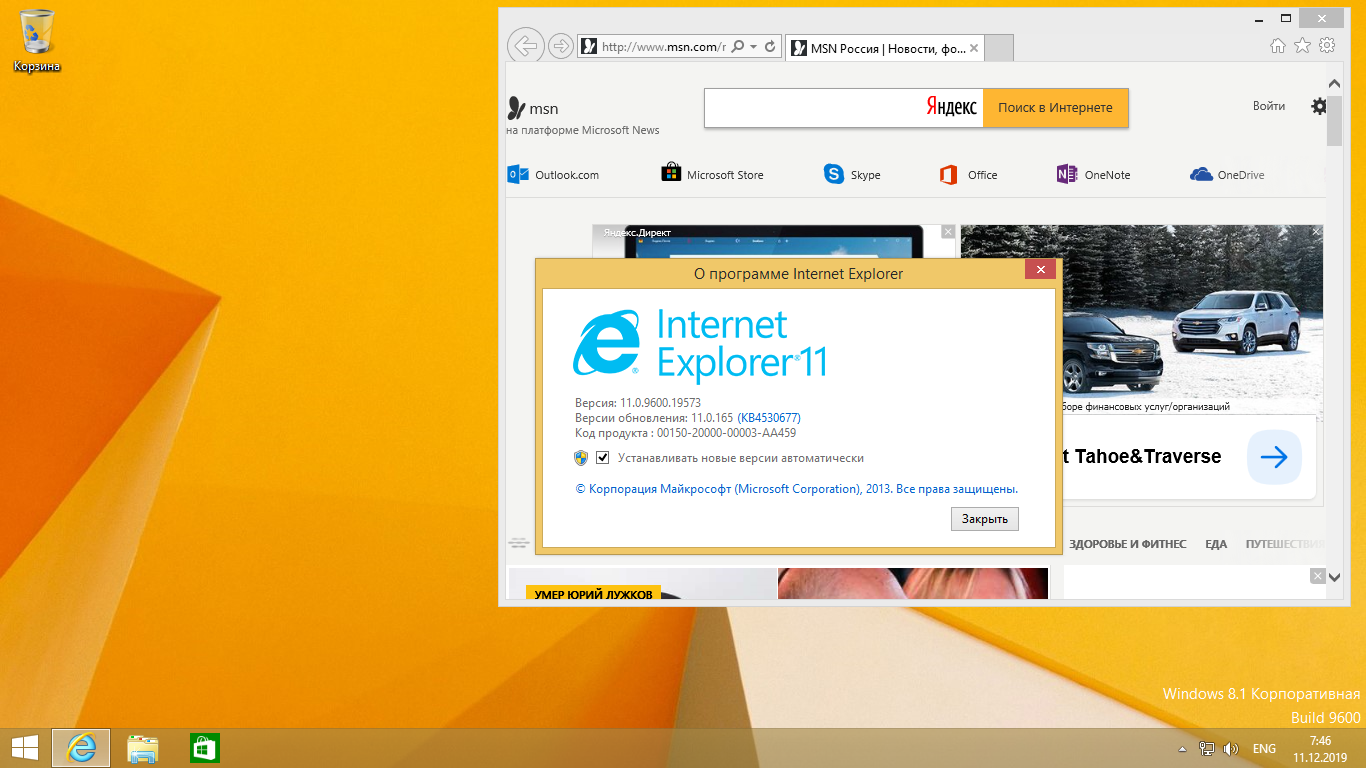Click the Microsoft Corporation copyright link
1366x768 pixels.
point(797,489)
